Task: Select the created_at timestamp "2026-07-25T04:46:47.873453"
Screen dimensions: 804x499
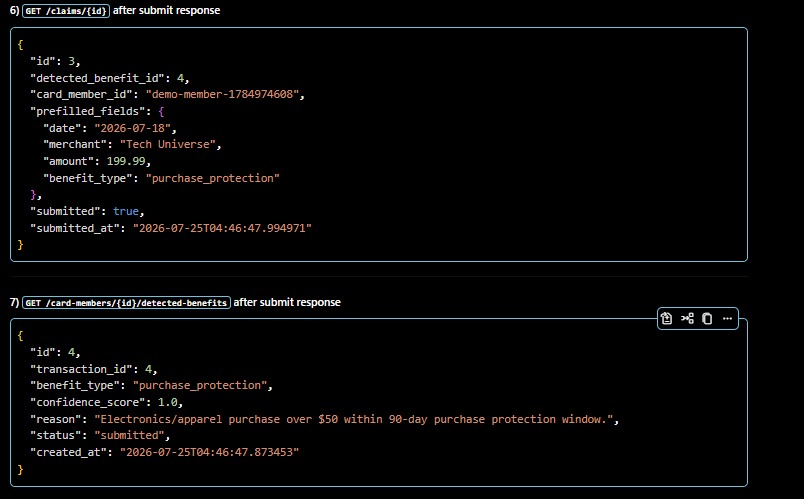Action: click(209, 452)
